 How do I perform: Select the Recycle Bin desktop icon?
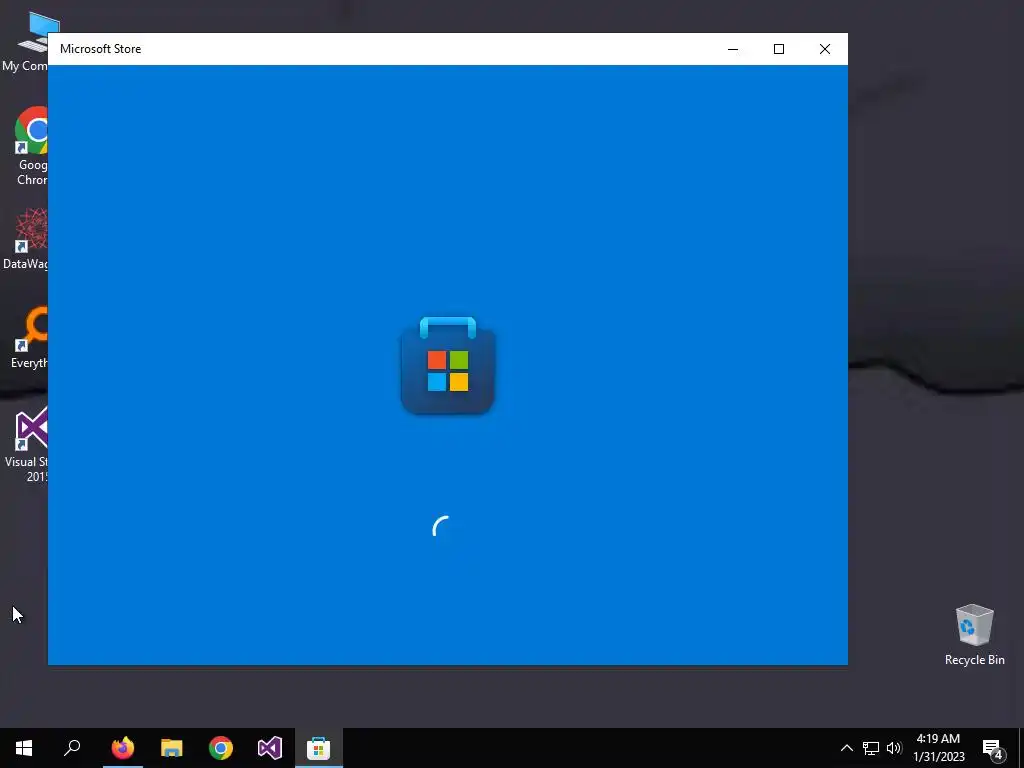[974, 634]
